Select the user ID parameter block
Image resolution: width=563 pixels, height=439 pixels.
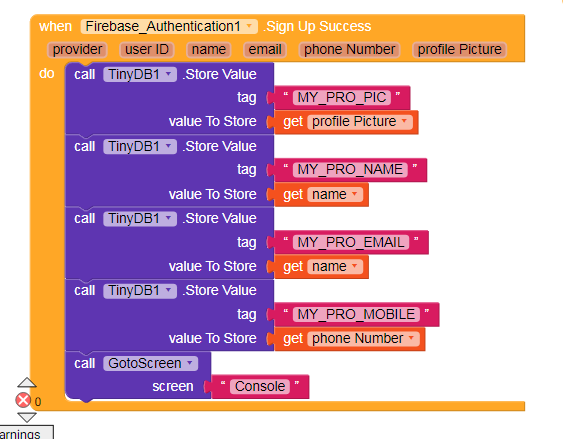coord(147,50)
